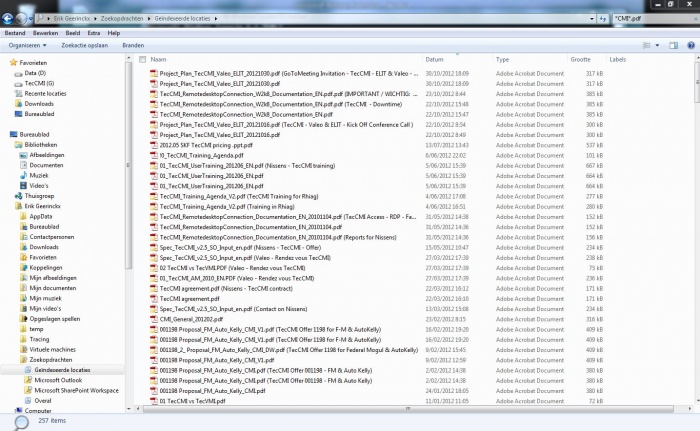Open the Bestand menu
The height and width of the screenshot is (431, 700).
[15, 33]
